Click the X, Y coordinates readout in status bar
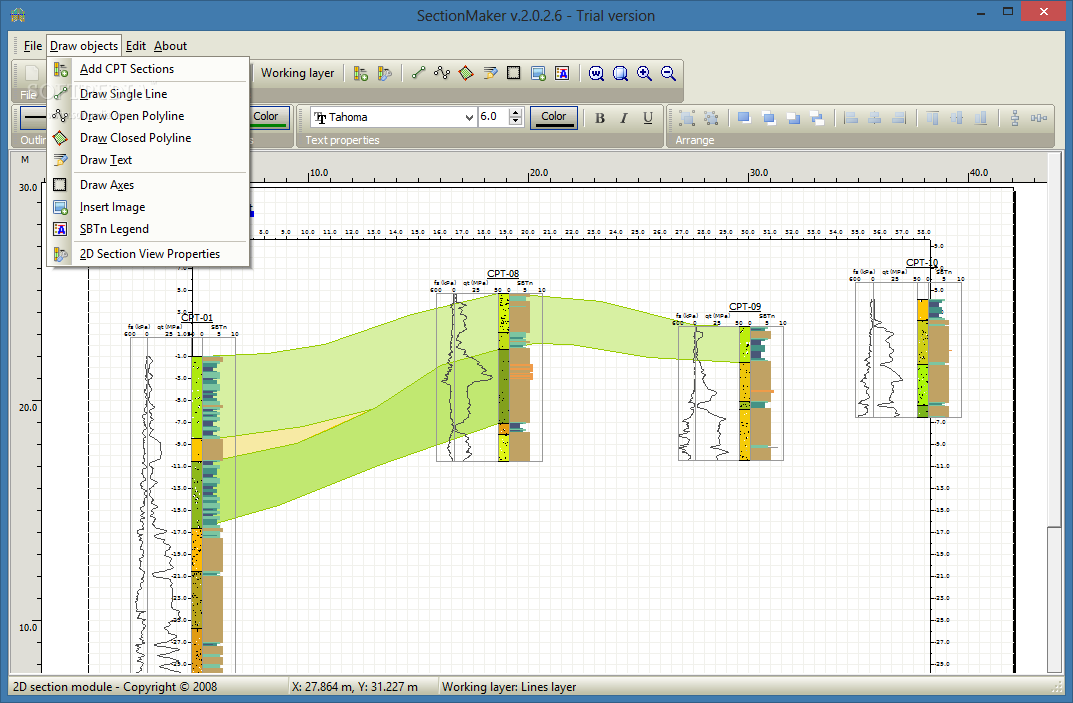This screenshot has height=703, width=1073. [x=354, y=687]
